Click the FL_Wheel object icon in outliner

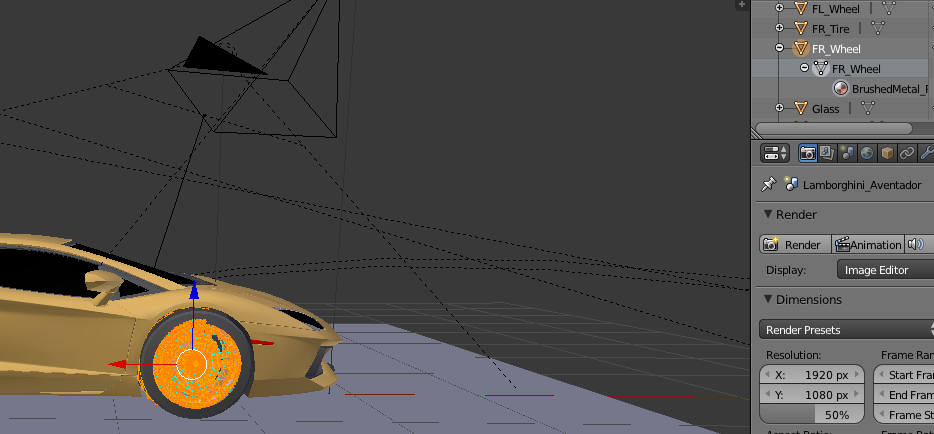[x=801, y=8]
